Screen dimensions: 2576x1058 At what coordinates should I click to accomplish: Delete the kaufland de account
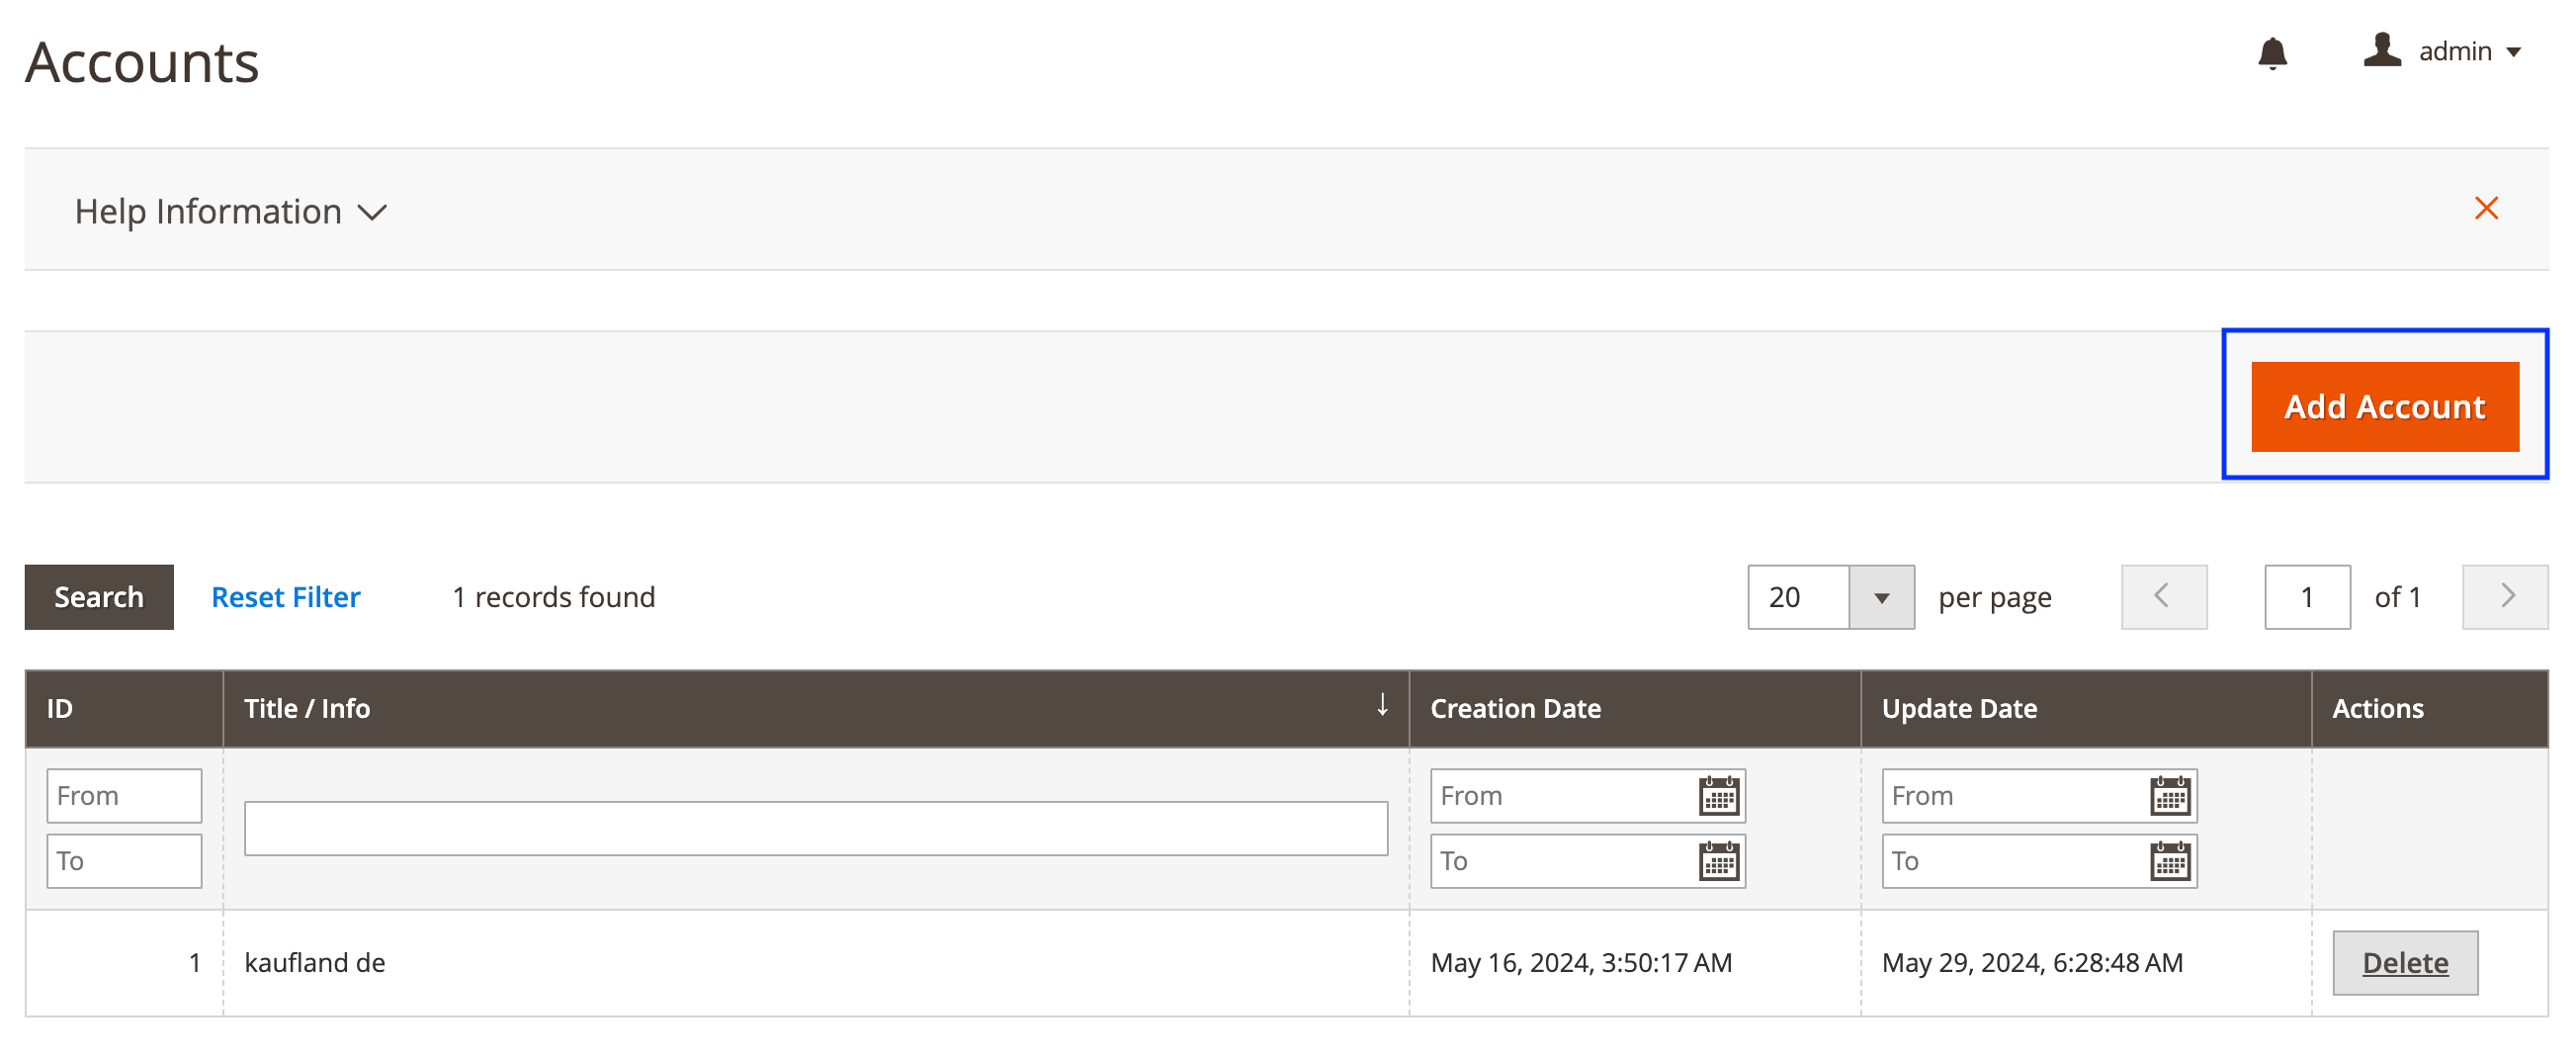pyautogui.click(x=2404, y=962)
